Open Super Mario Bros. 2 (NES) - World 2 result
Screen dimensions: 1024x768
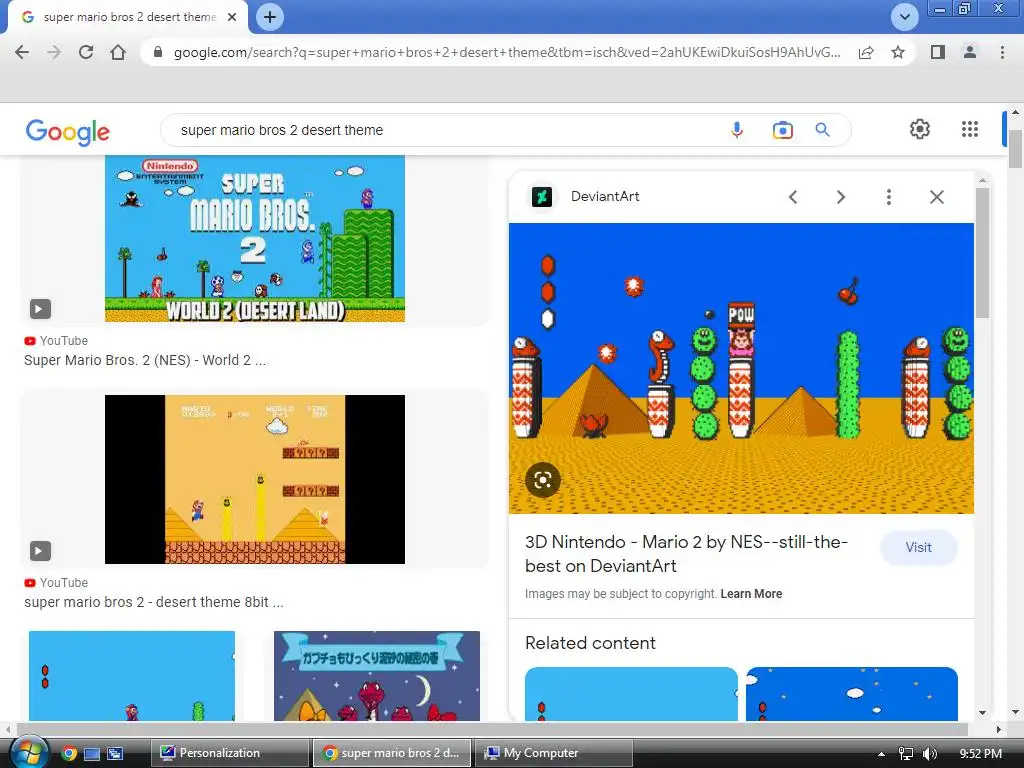pos(145,360)
